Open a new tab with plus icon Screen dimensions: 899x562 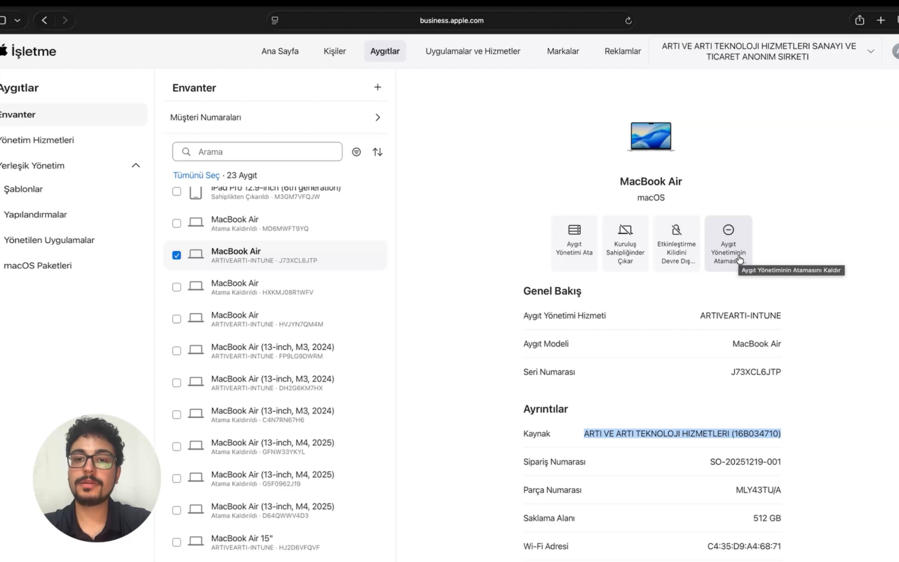point(881,20)
